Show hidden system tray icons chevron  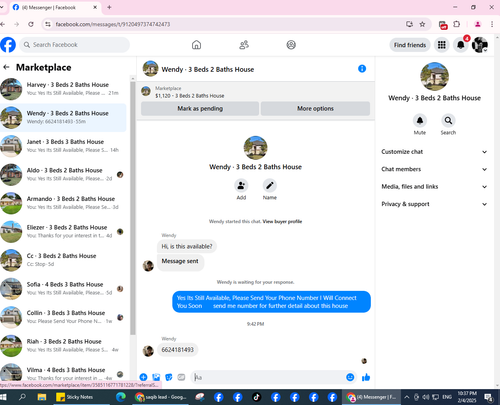point(407,397)
